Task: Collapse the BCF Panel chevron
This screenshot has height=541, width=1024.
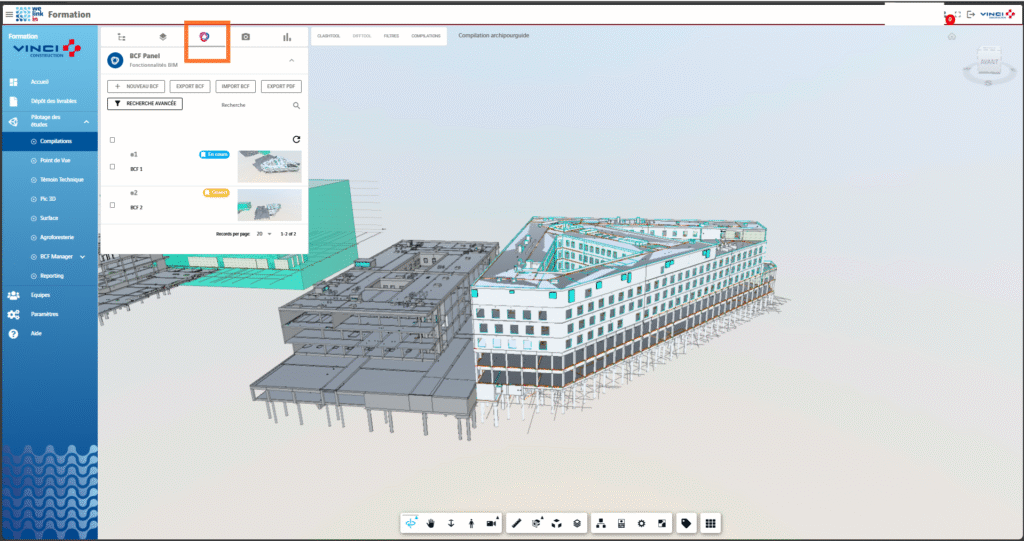Action: 292,61
